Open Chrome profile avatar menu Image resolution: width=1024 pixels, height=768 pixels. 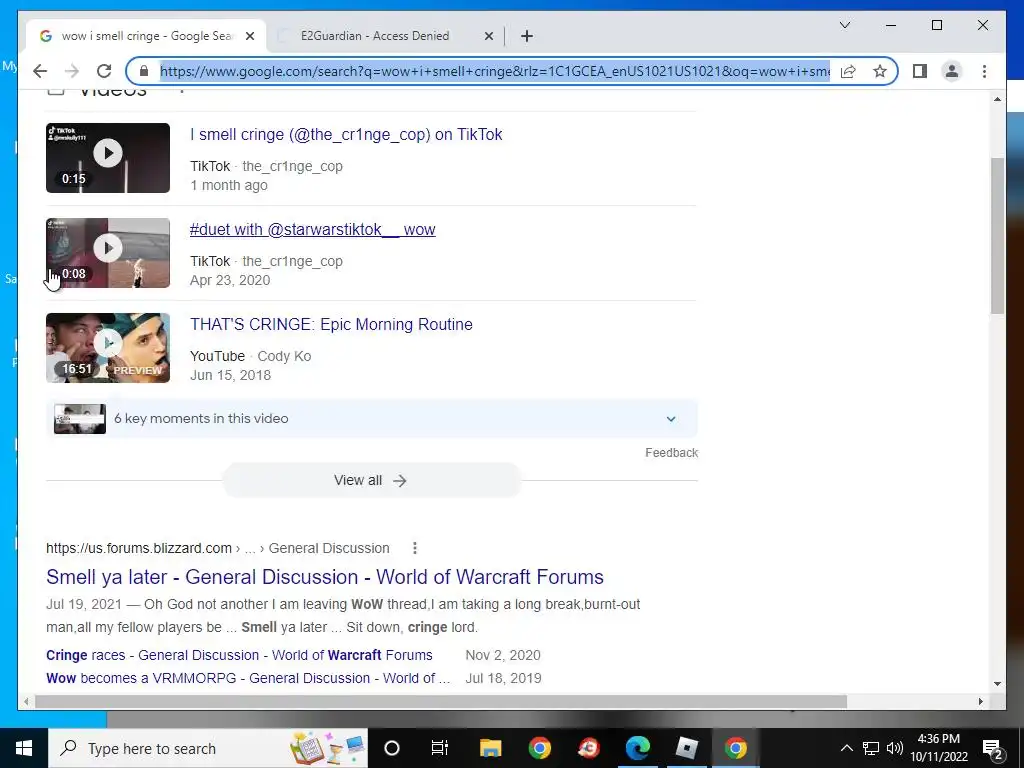tap(952, 71)
